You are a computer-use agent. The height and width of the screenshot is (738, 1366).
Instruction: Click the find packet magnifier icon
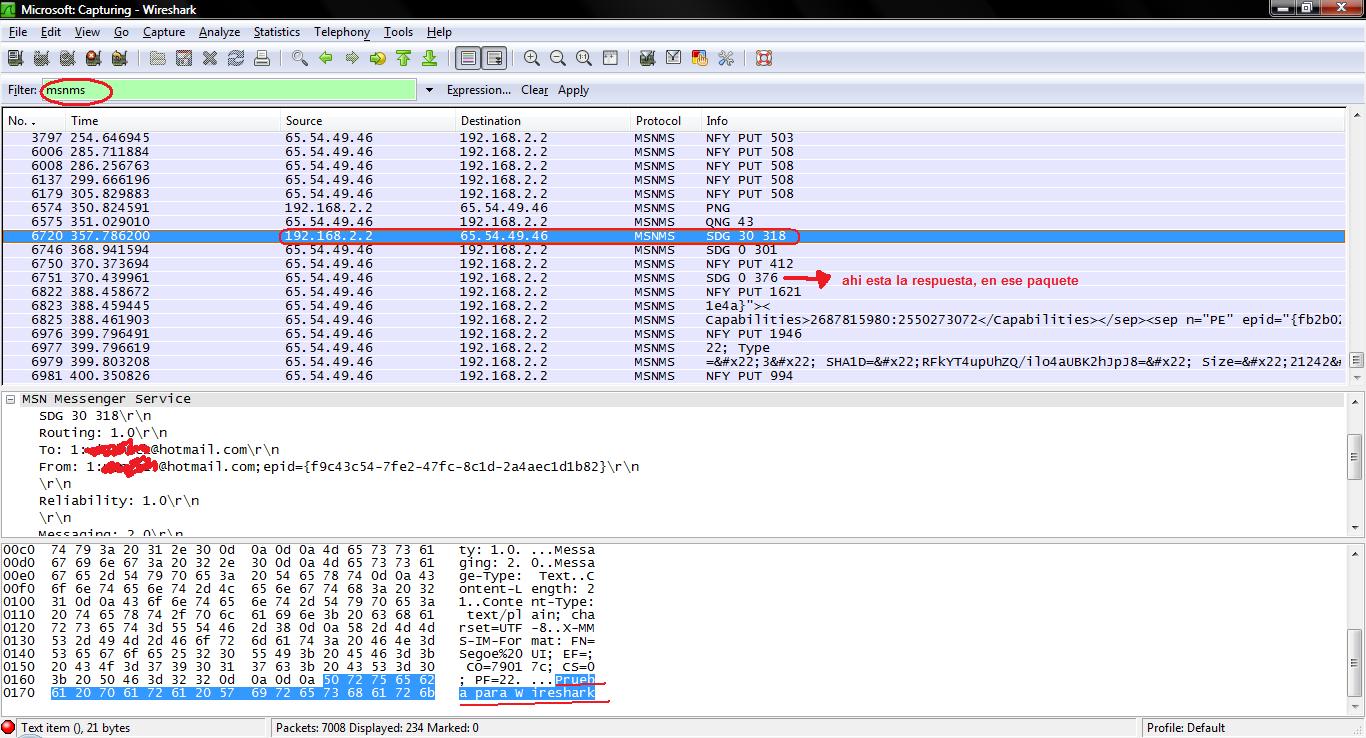pyautogui.click(x=299, y=59)
